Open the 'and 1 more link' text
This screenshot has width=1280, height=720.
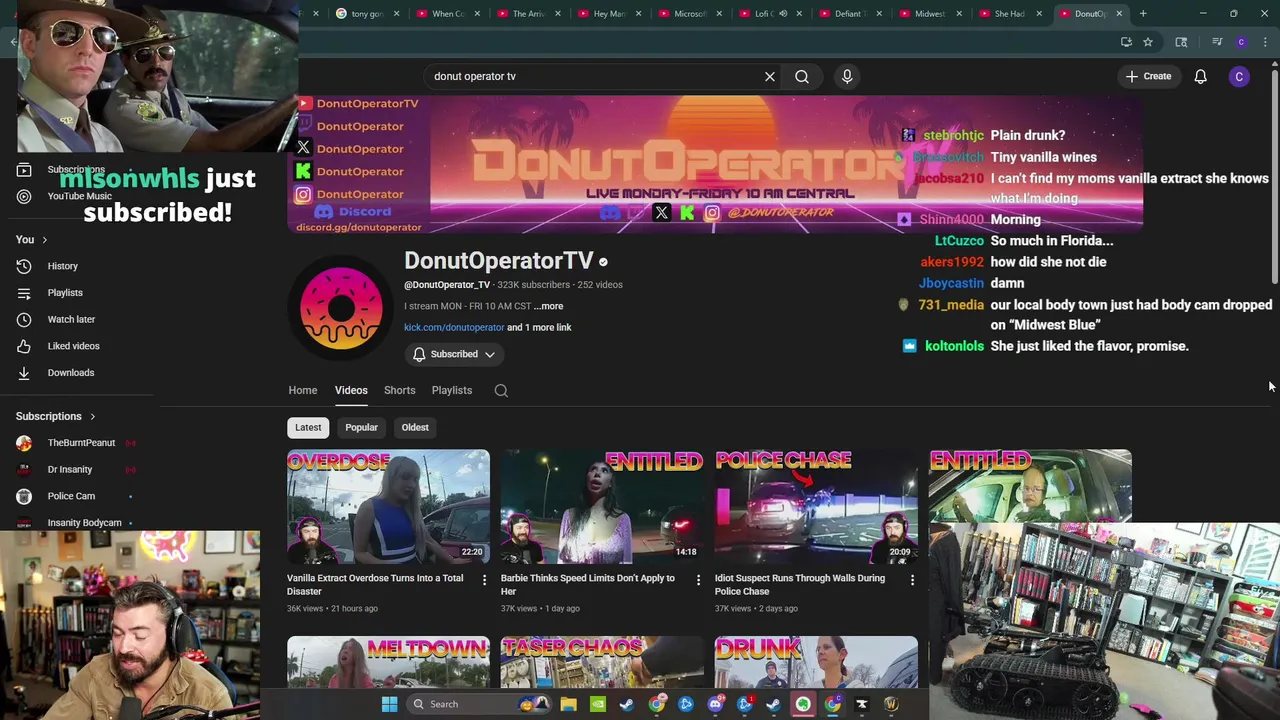point(539,327)
